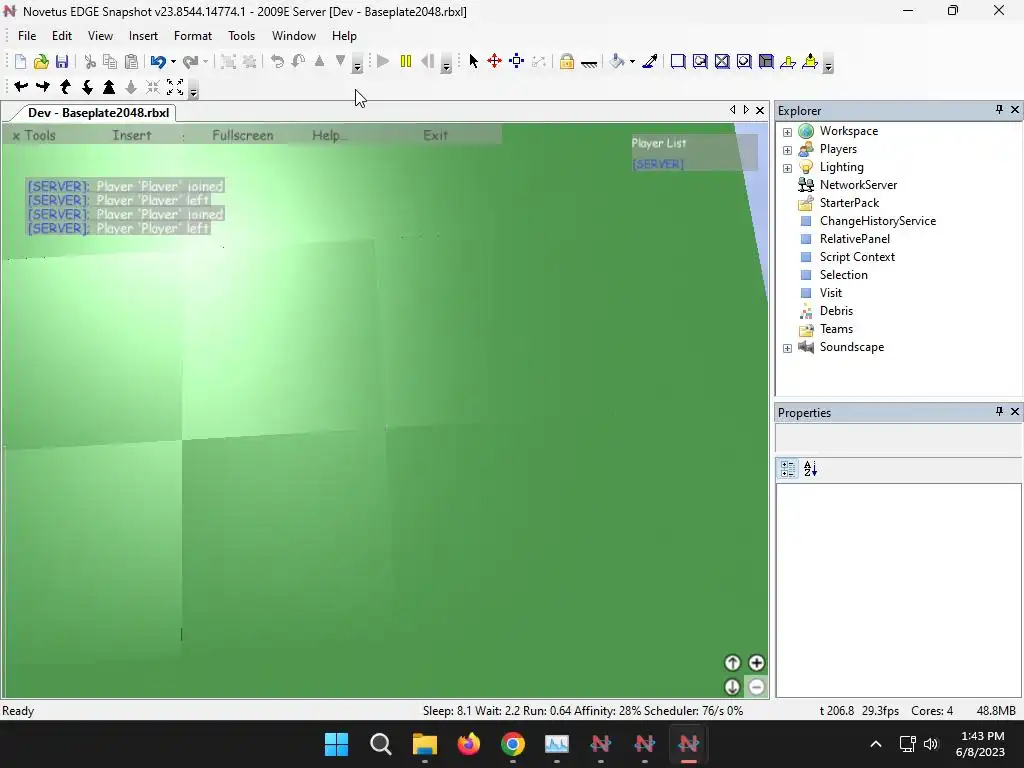
Task: Expand the Lighting node
Action: pyautogui.click(x=788, y=168)
